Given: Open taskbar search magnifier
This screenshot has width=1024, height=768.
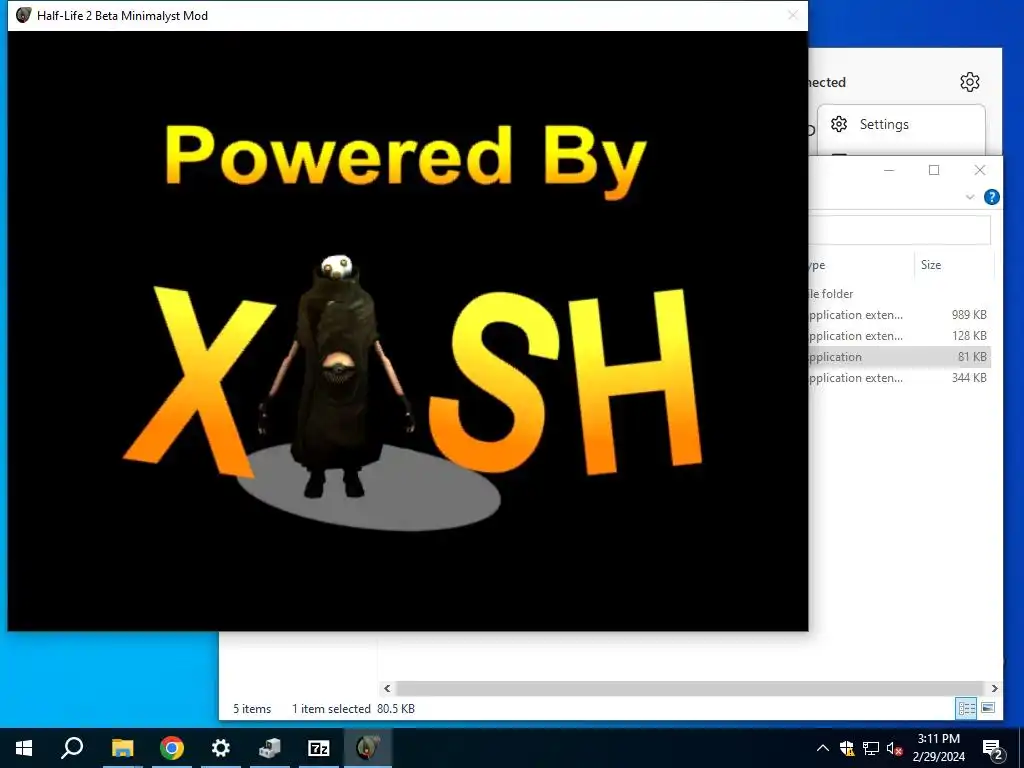Looking at the screenshot, I should 72,748.
